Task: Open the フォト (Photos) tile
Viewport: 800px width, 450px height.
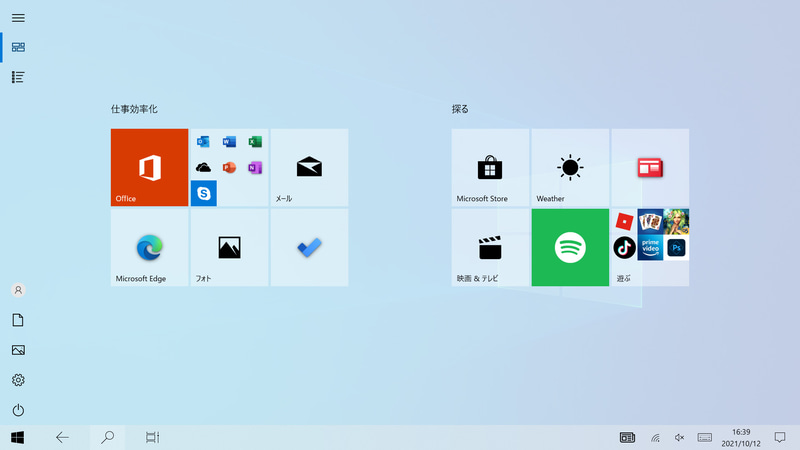Action: [x=230, y=247]
